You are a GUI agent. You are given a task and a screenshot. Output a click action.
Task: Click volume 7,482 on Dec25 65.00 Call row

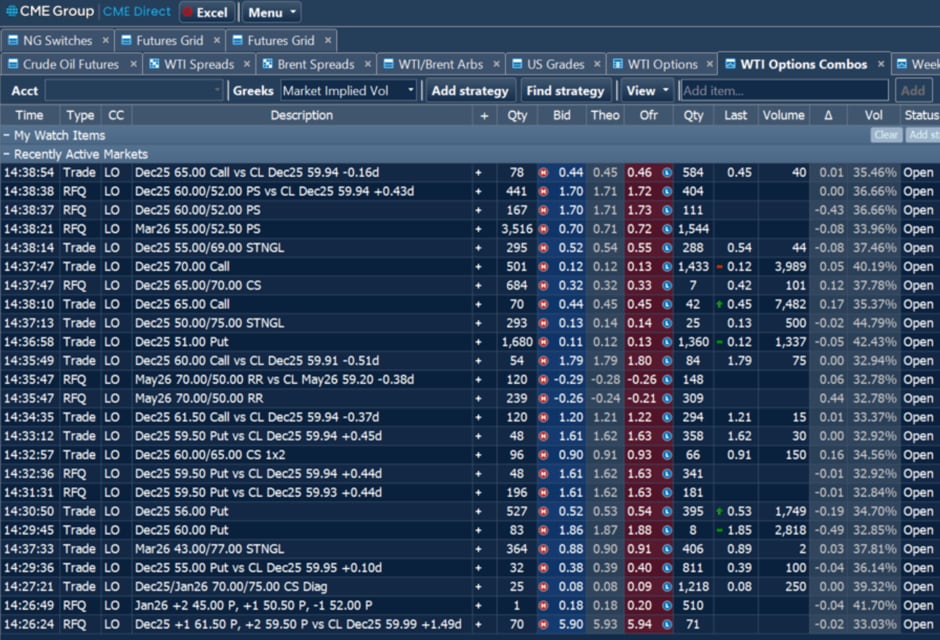790,304
